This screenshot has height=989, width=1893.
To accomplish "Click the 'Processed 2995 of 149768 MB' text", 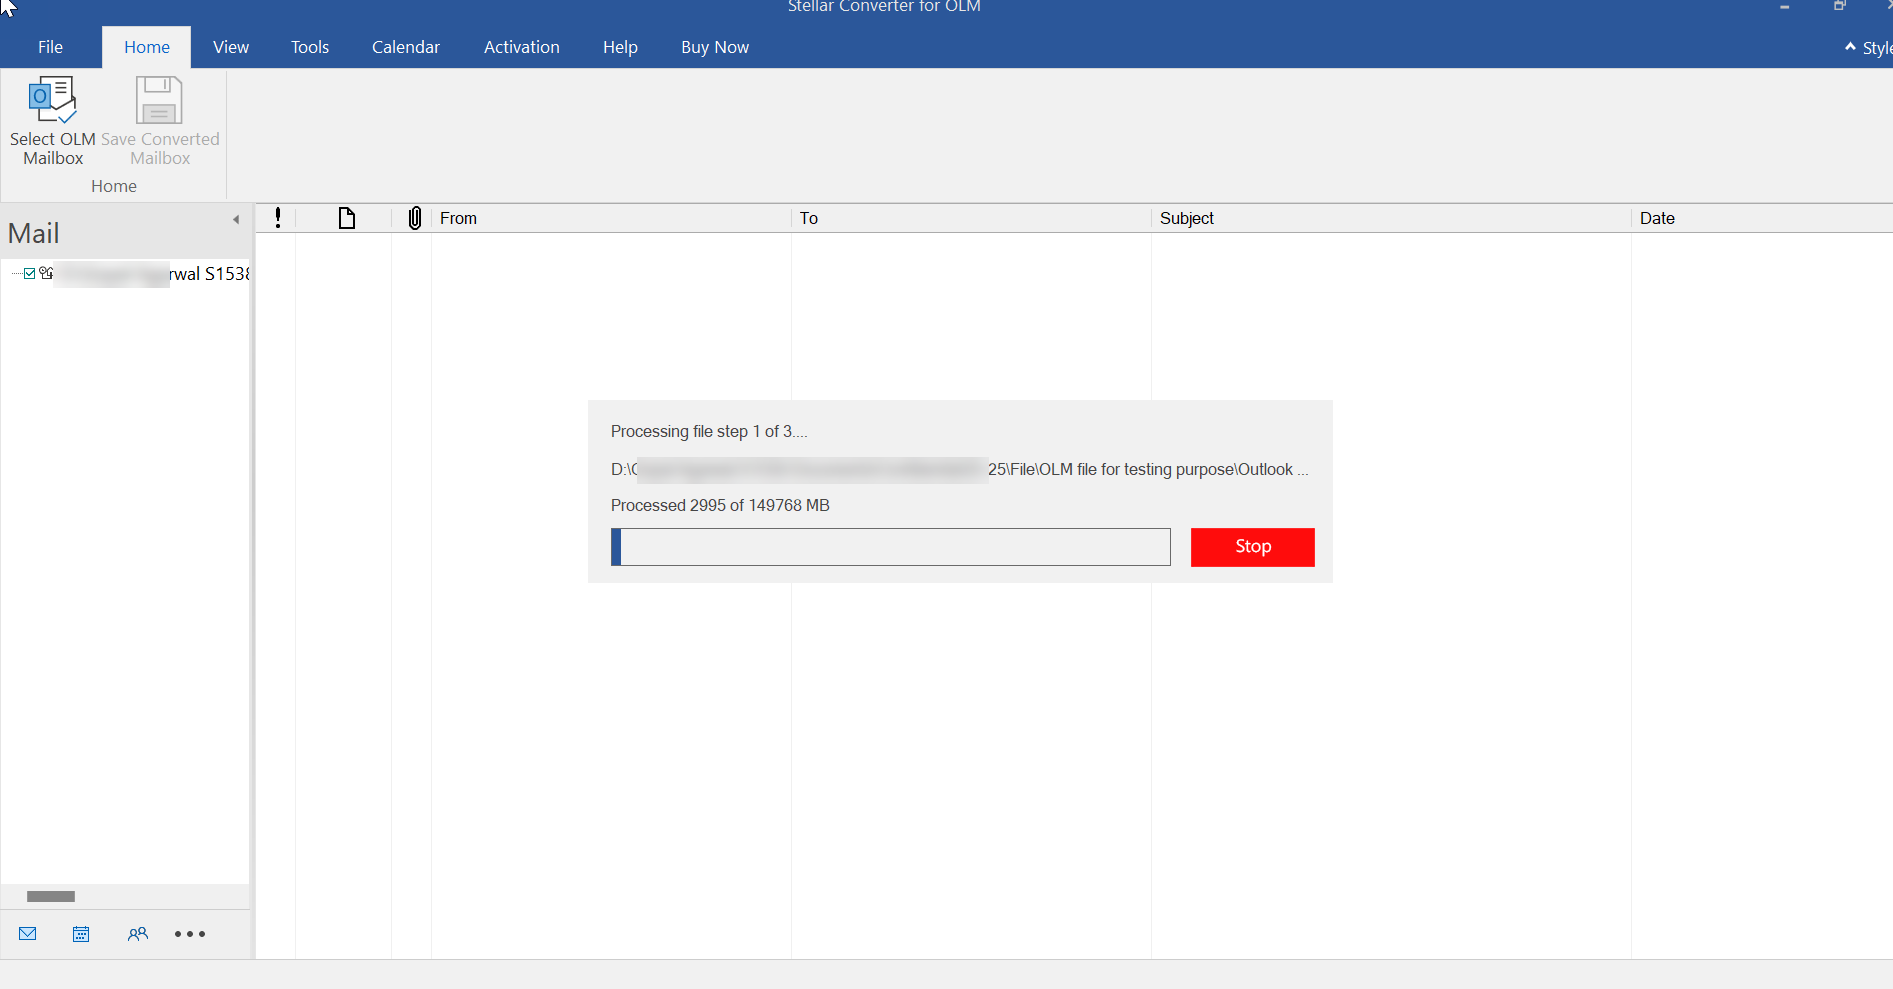I will [x=720, y=505].
